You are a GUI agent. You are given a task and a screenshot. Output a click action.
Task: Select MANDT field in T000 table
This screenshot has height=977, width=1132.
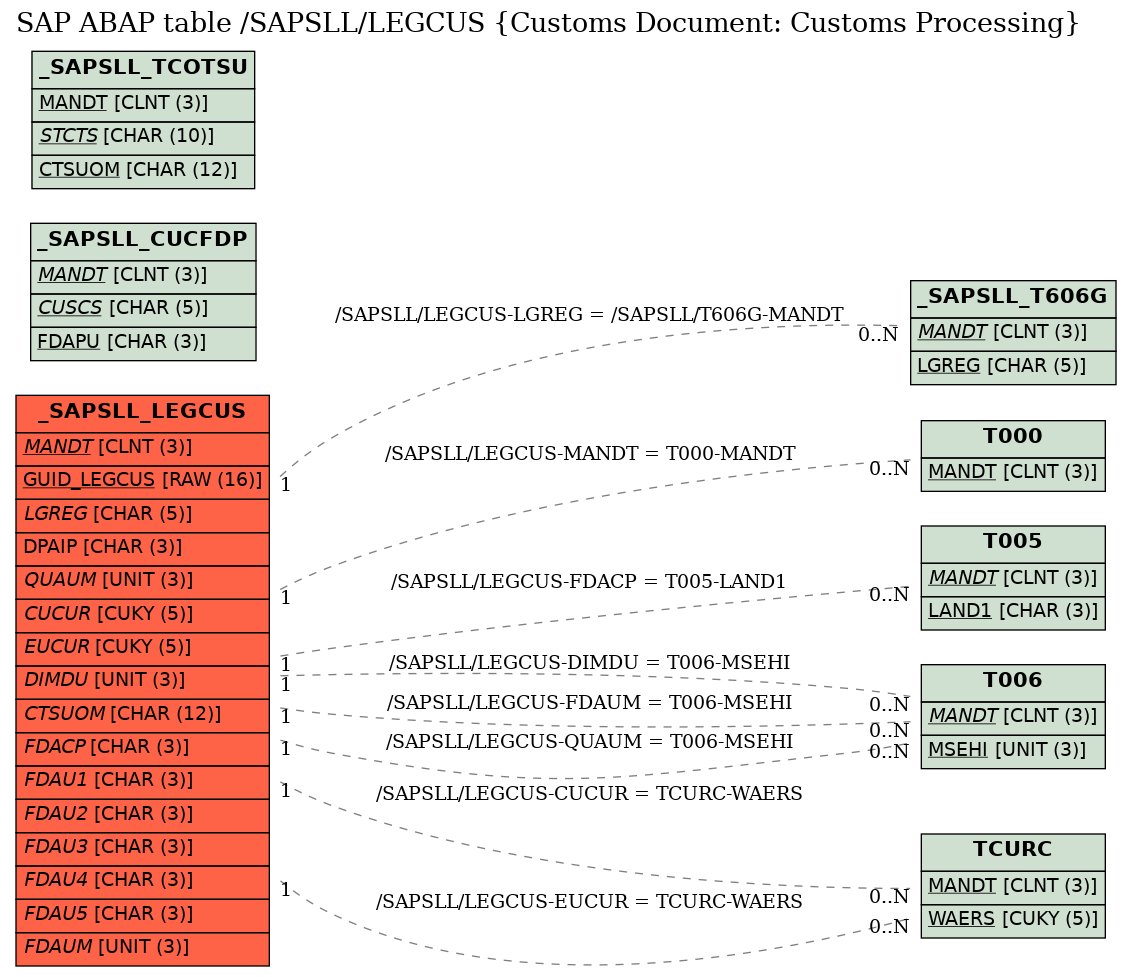point(1013,474)
